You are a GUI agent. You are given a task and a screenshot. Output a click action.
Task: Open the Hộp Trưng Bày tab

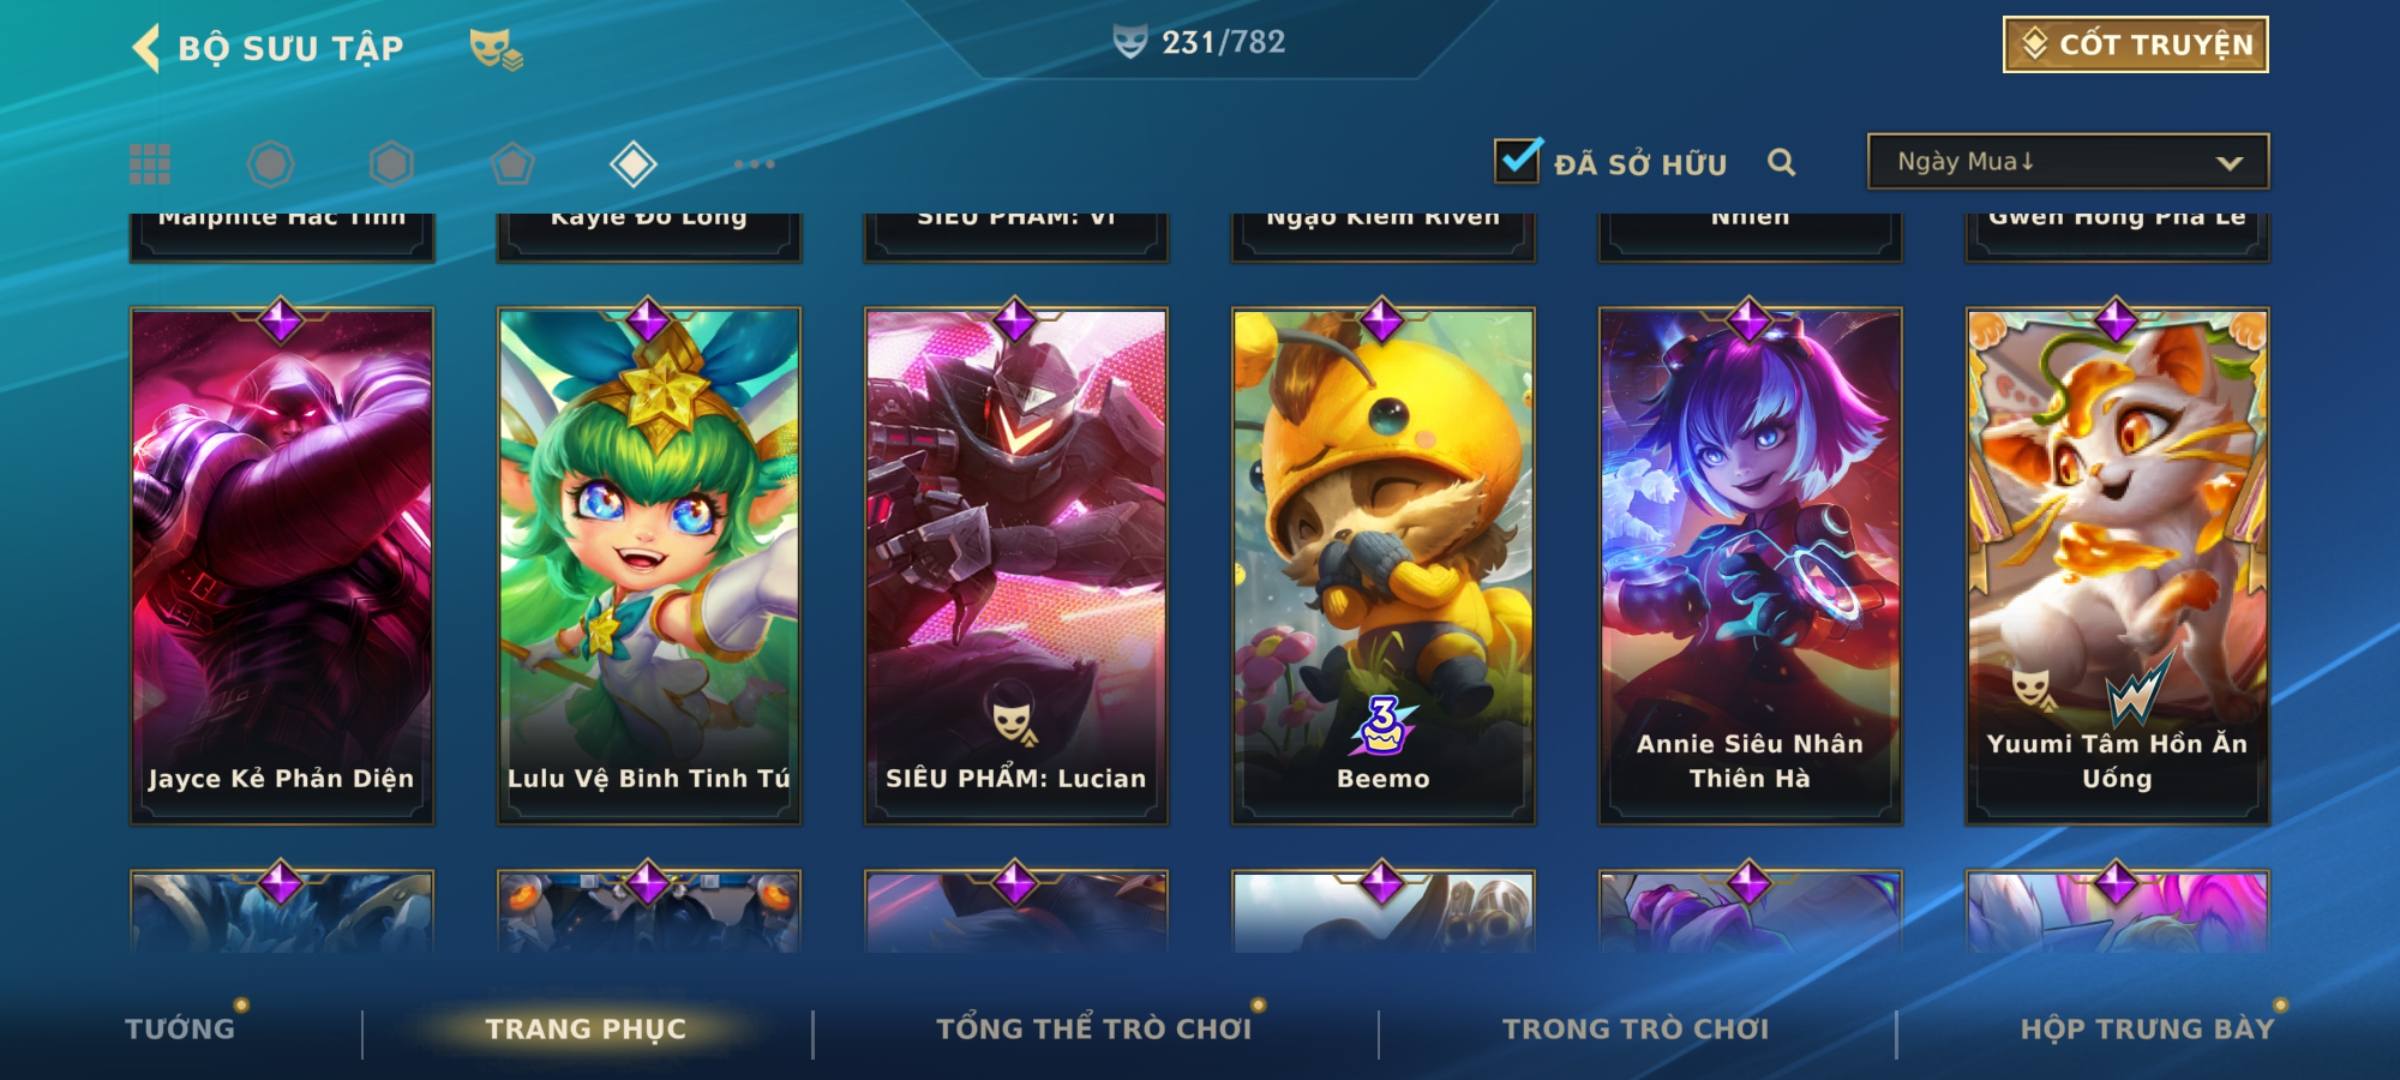[x=2147, y=1028]
